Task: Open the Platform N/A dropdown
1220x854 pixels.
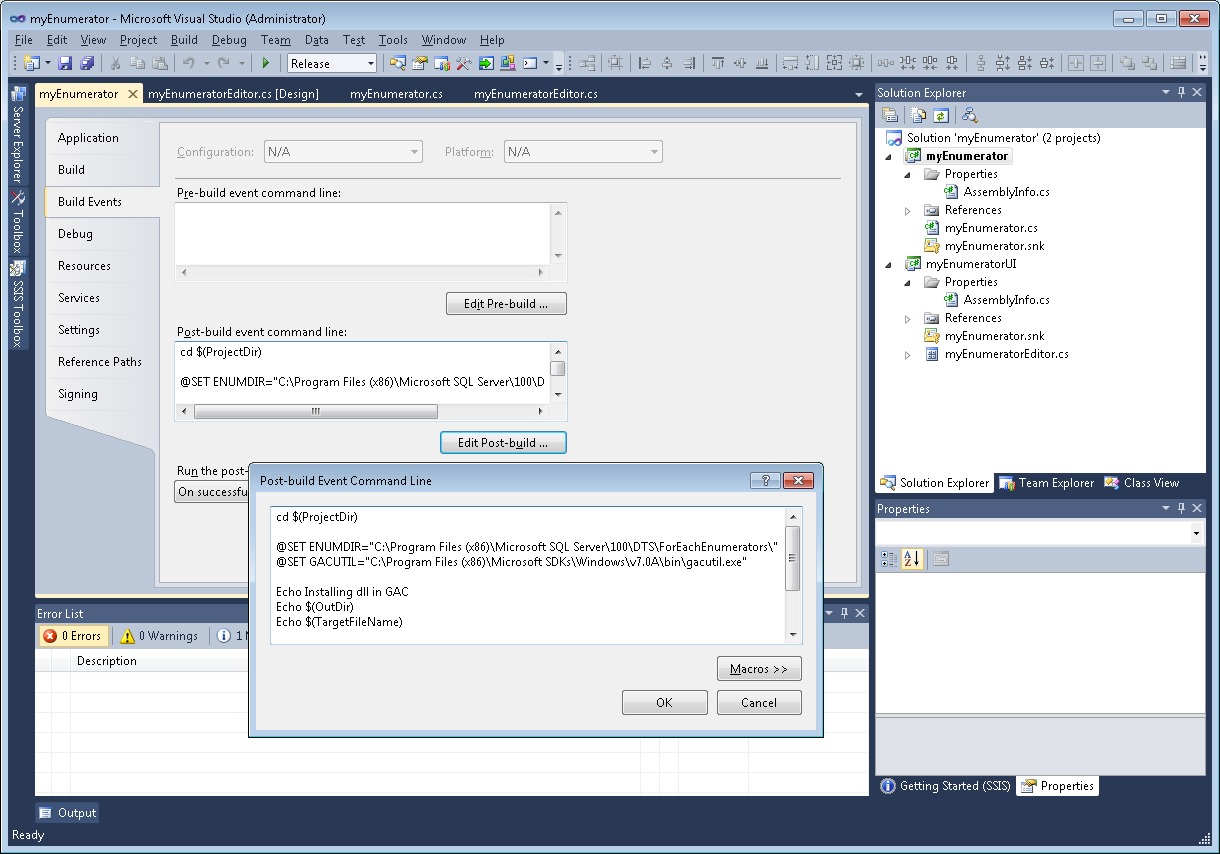Action: pyautogui.click(x=583, y=152)
